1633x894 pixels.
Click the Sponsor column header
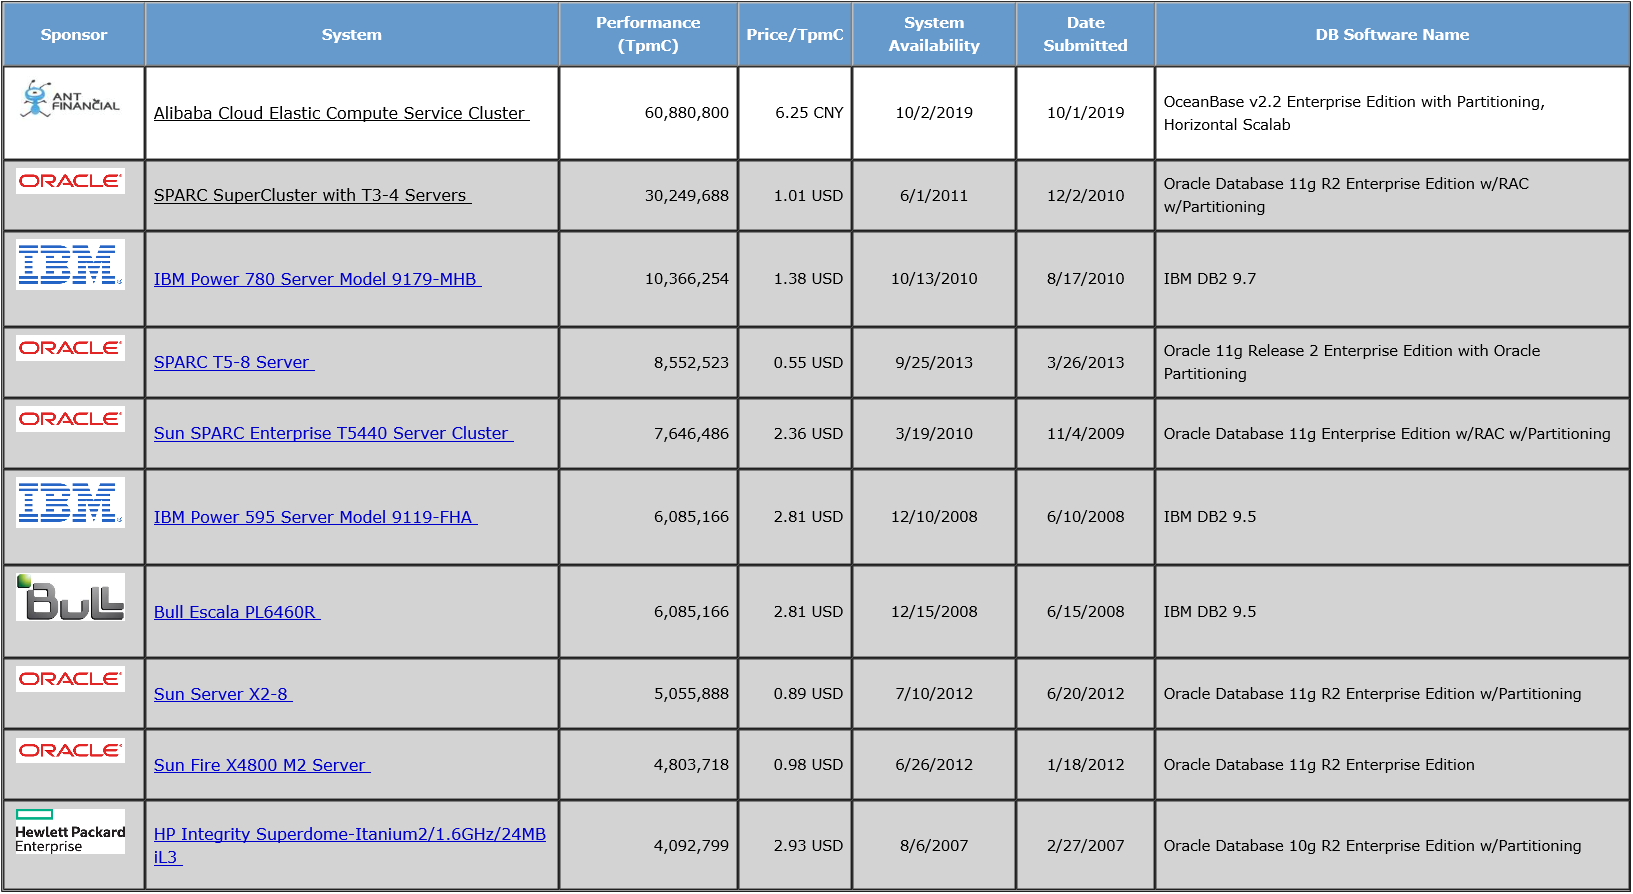point(74,34)
